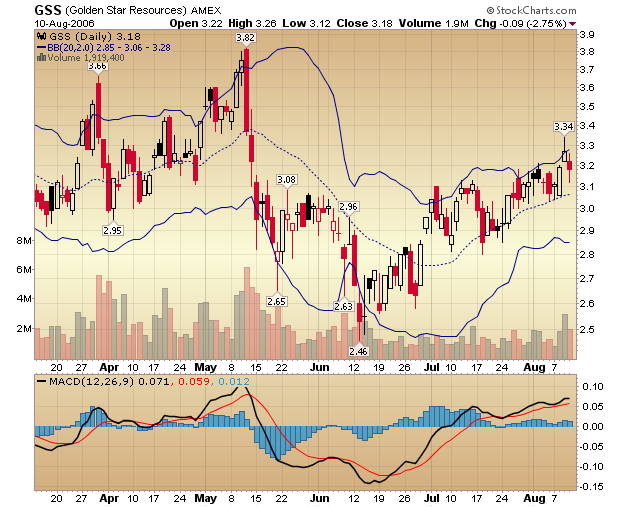Click the candlestick icon beside GSS (Daily)

[x=42, y=36]
